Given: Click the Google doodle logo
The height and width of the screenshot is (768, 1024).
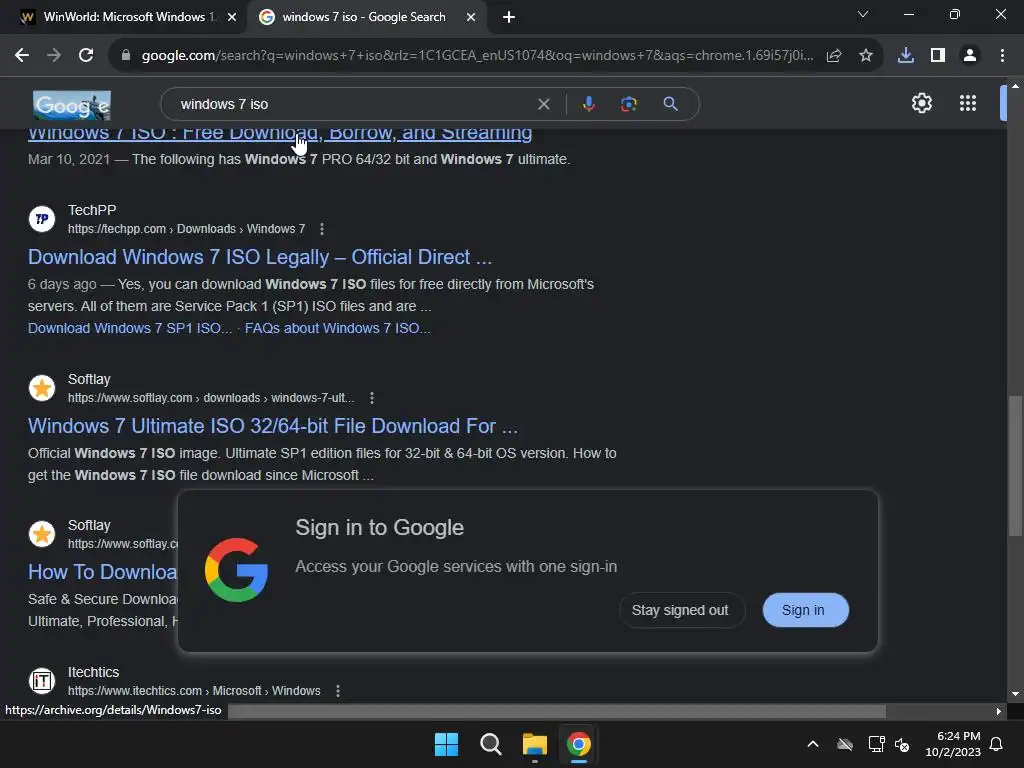Looking at the screenshot, I should pyautogui.click(x=72, y=105).
